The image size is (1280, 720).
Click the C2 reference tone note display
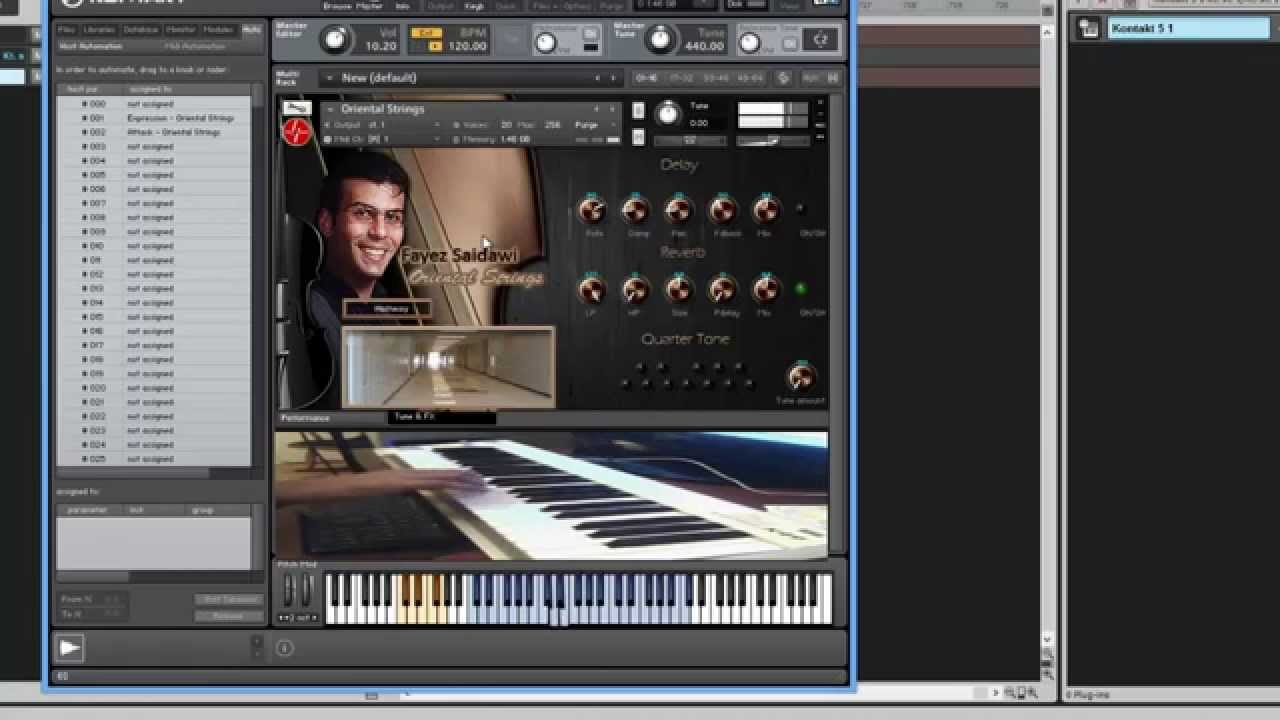821,40
